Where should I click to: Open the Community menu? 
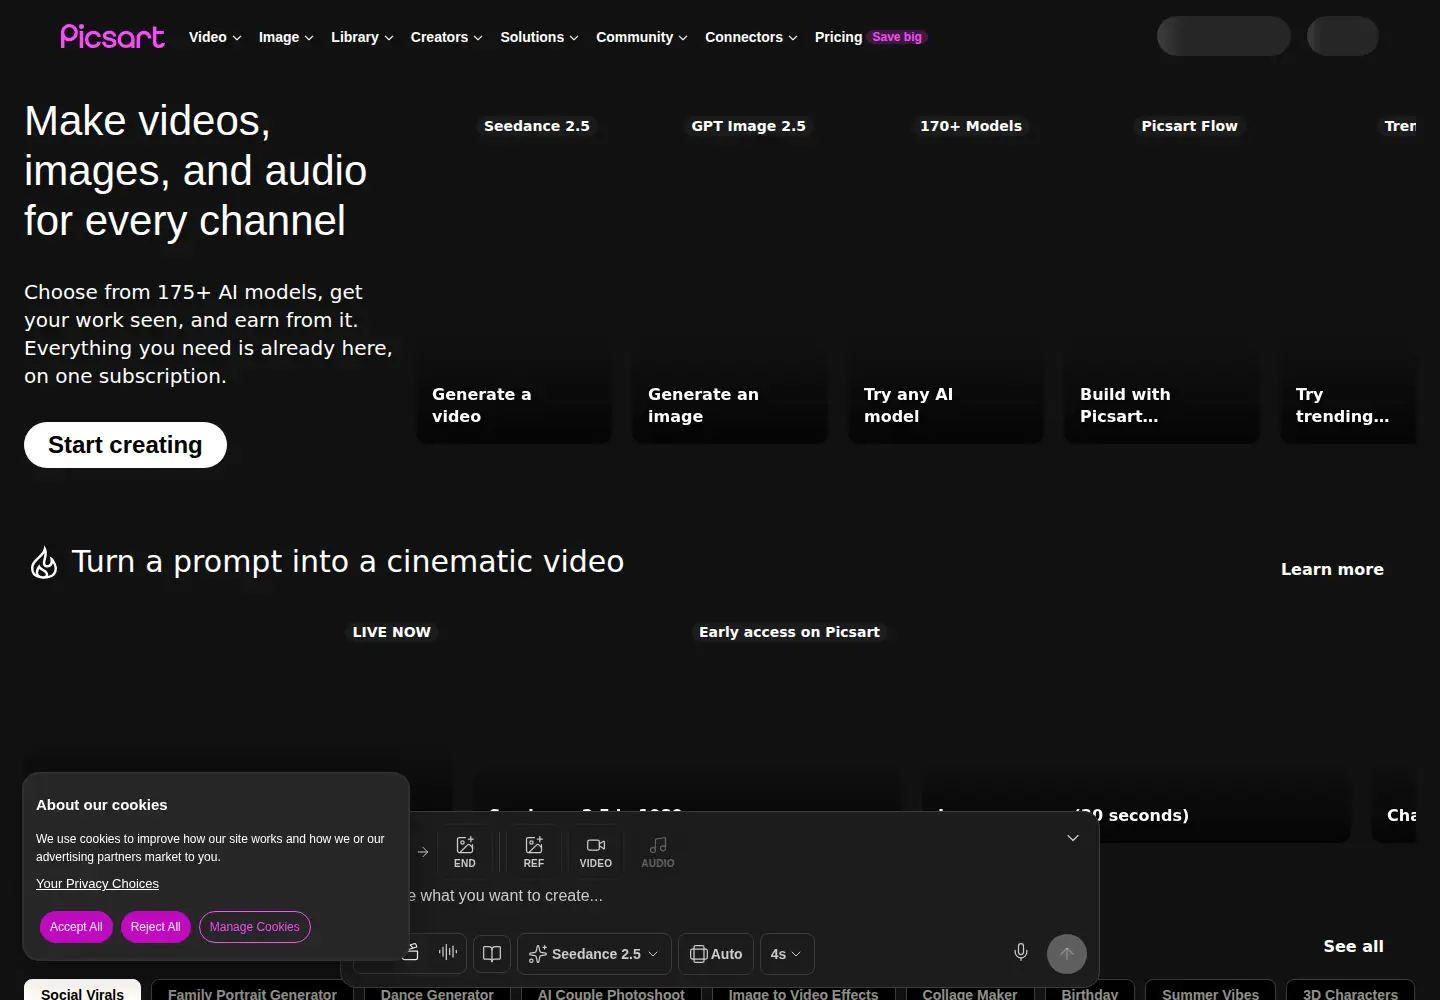pyautogui.click(x=642, y=37)
